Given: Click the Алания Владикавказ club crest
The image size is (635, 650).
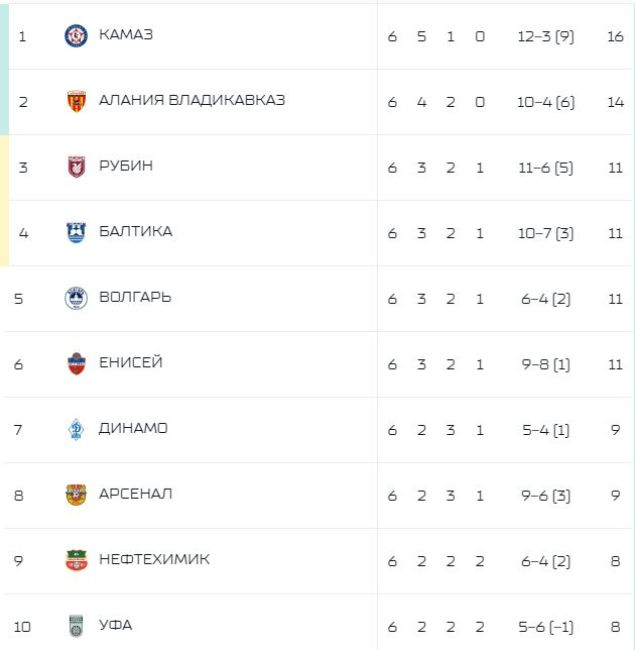Looking at the screenshot, I should (76, 102).
